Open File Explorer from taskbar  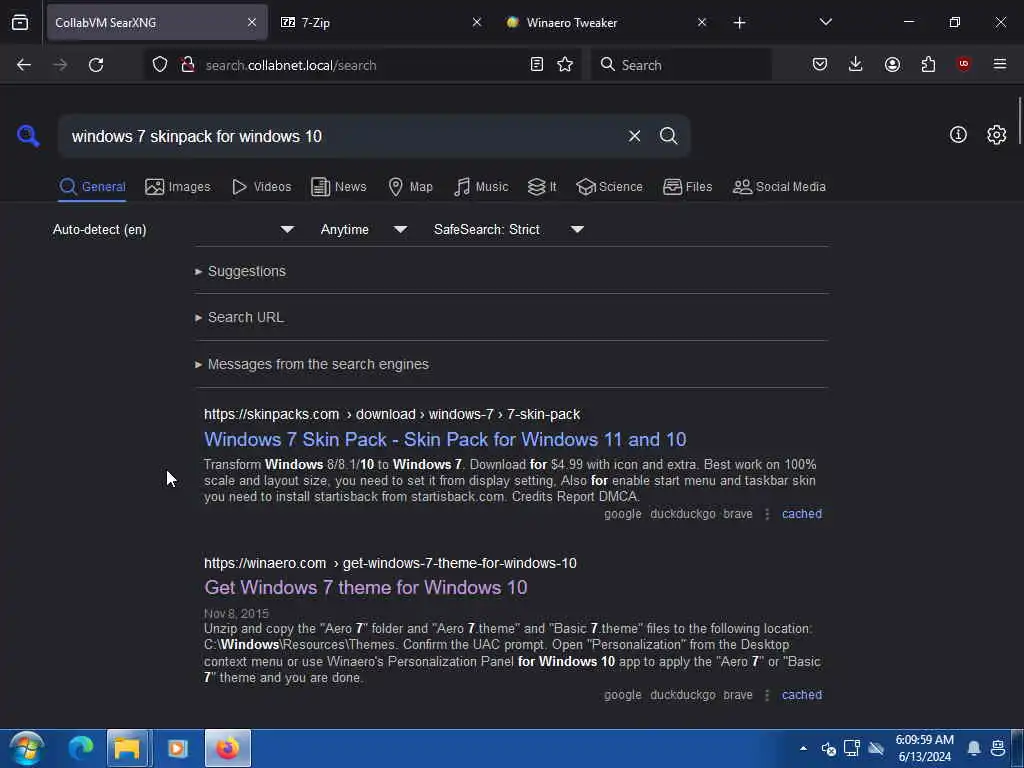point(128,748)
